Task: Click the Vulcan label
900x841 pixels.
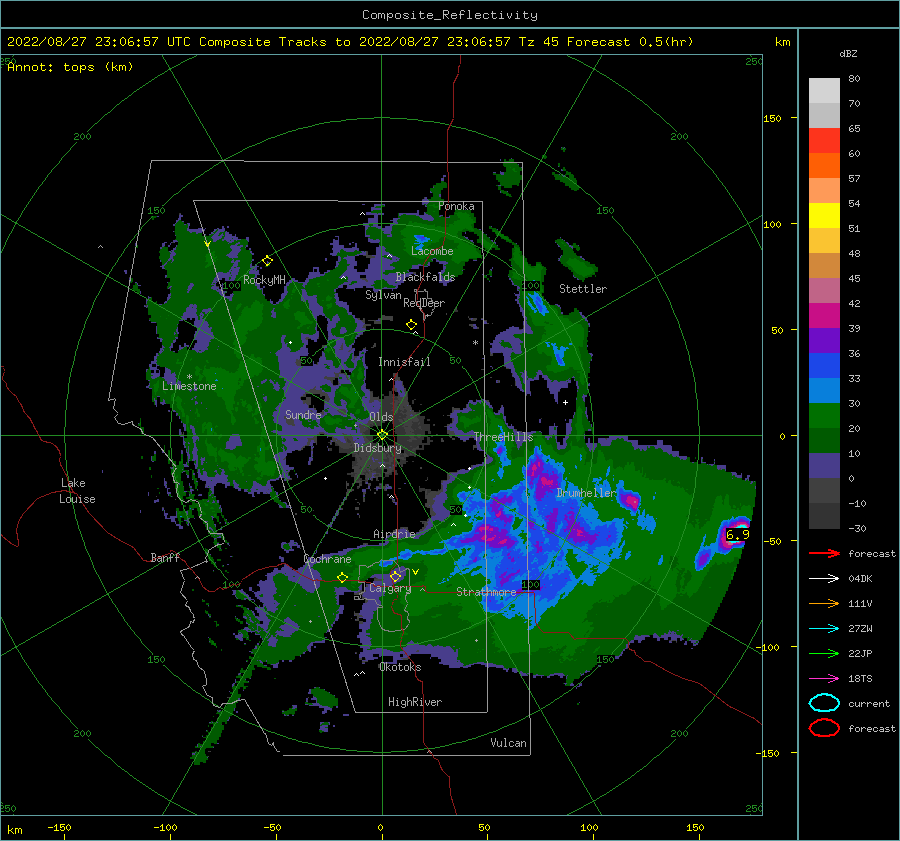Action: [509, 743]
